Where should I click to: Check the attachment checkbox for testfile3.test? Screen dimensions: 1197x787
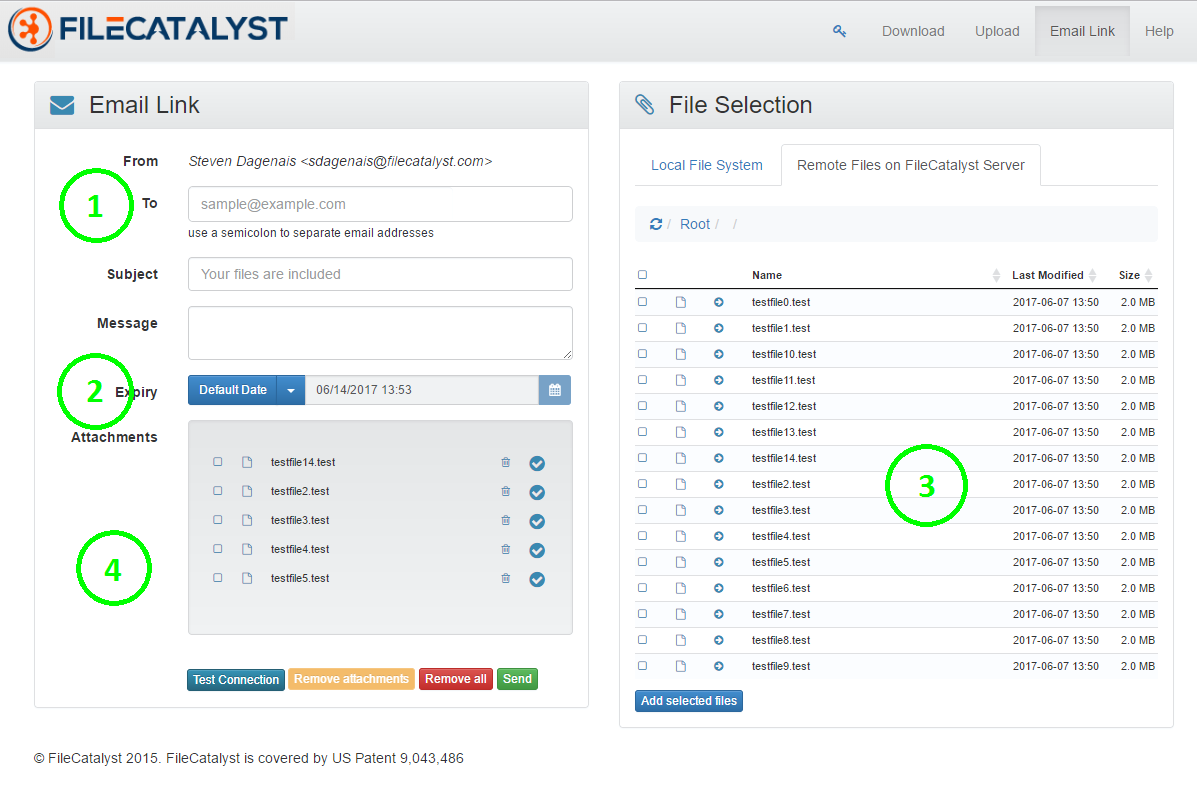[x=218, y=520]
